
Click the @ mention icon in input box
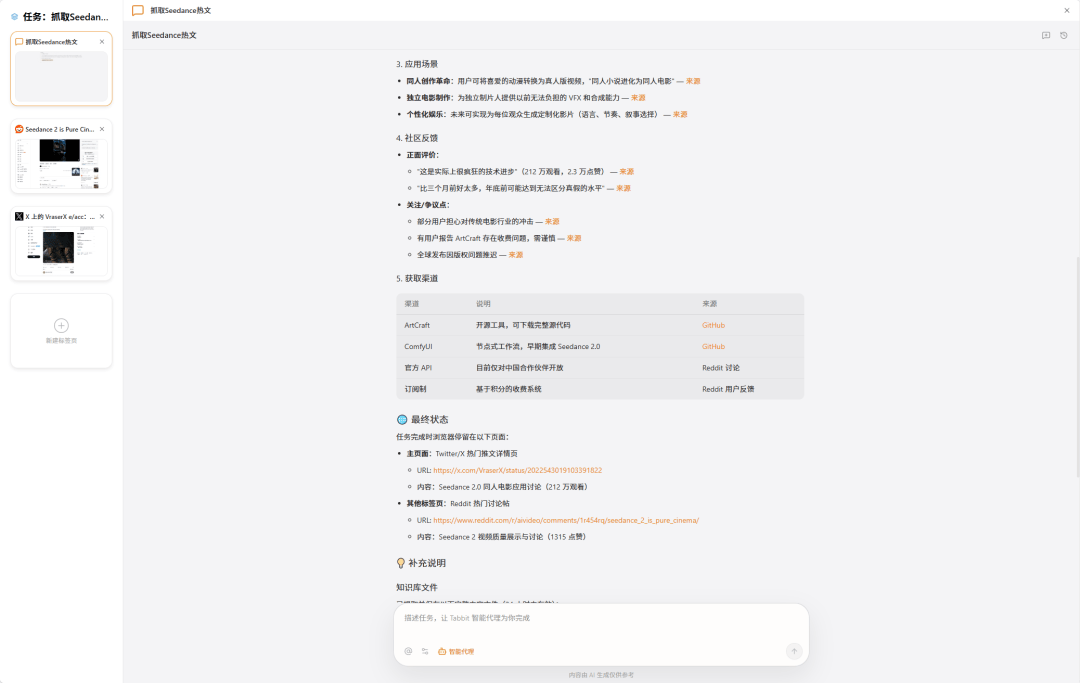pos(408,651)
